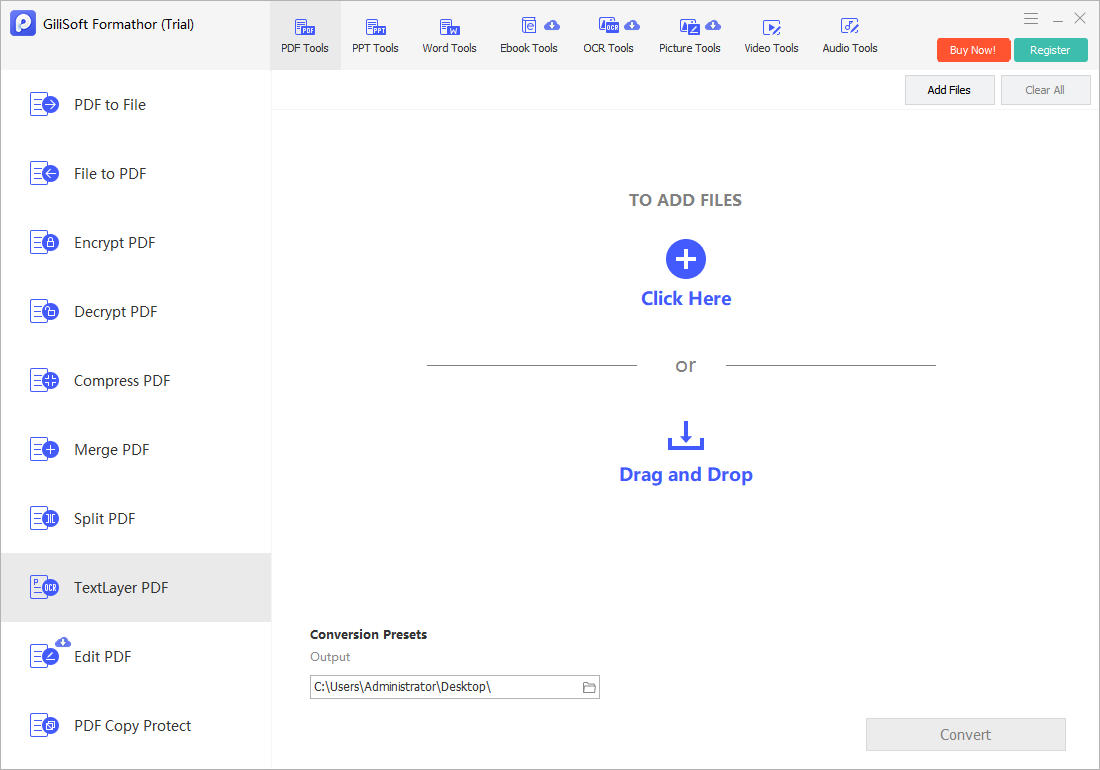Select the Compress PDF label

tap(122, 381)
